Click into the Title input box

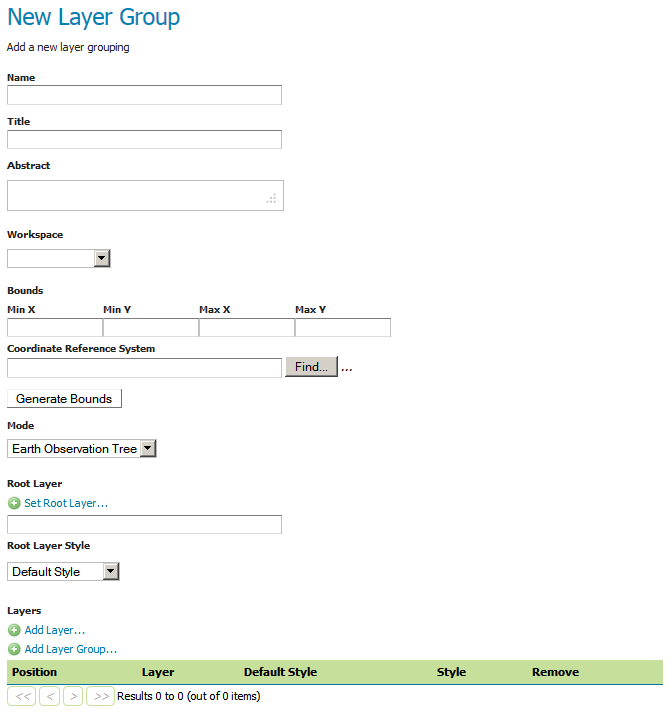[144, 139]
